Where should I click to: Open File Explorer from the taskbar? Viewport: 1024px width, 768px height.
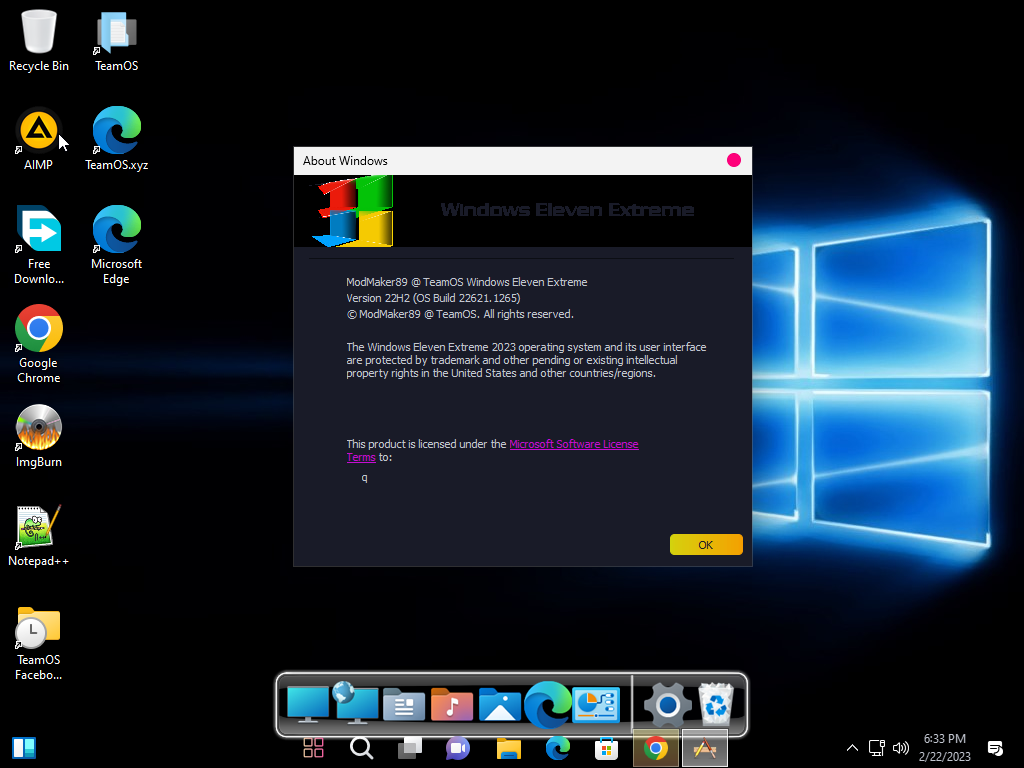point(509,748)
